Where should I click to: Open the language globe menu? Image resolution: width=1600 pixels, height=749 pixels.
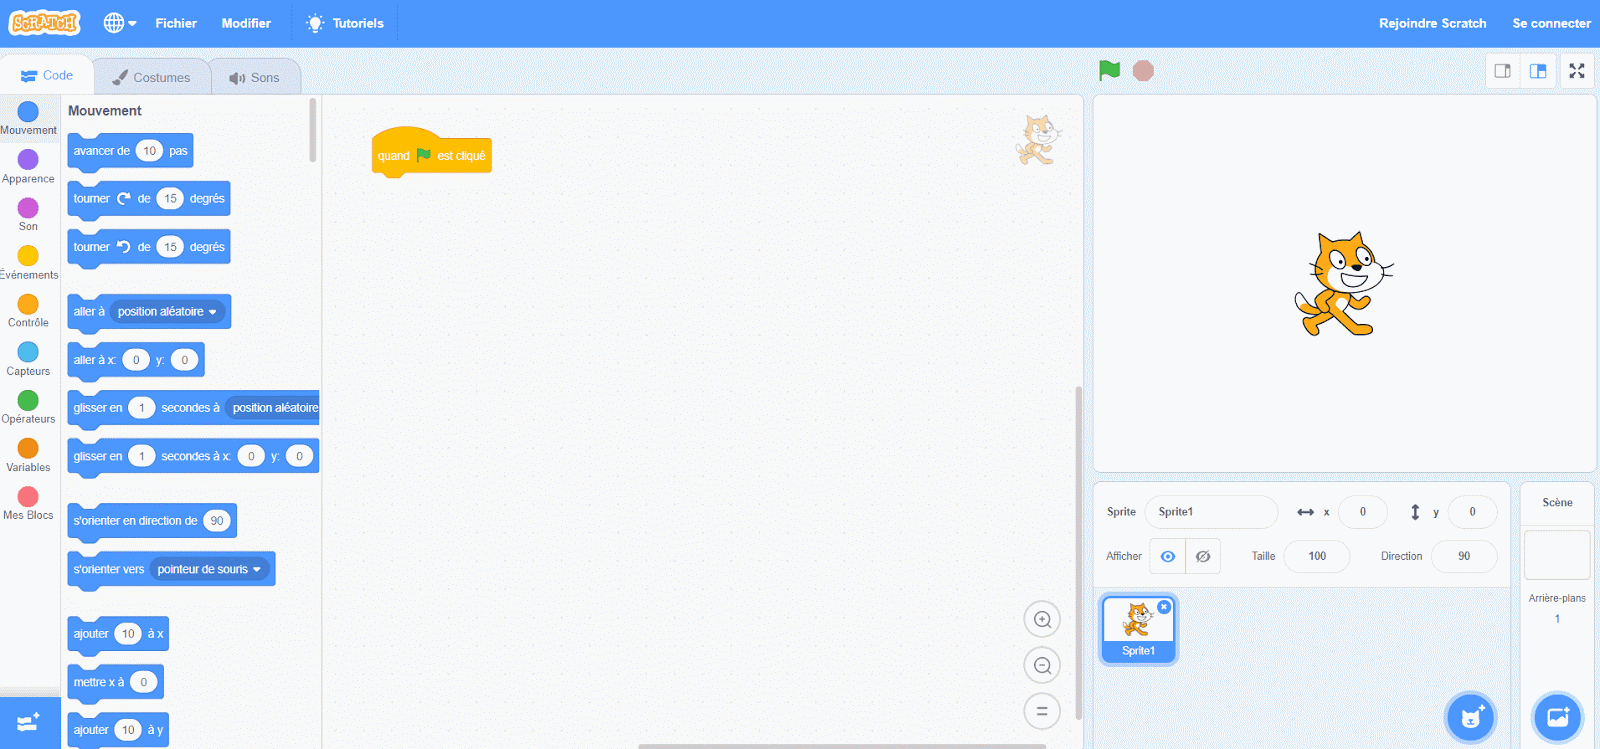tap(120, 23)
